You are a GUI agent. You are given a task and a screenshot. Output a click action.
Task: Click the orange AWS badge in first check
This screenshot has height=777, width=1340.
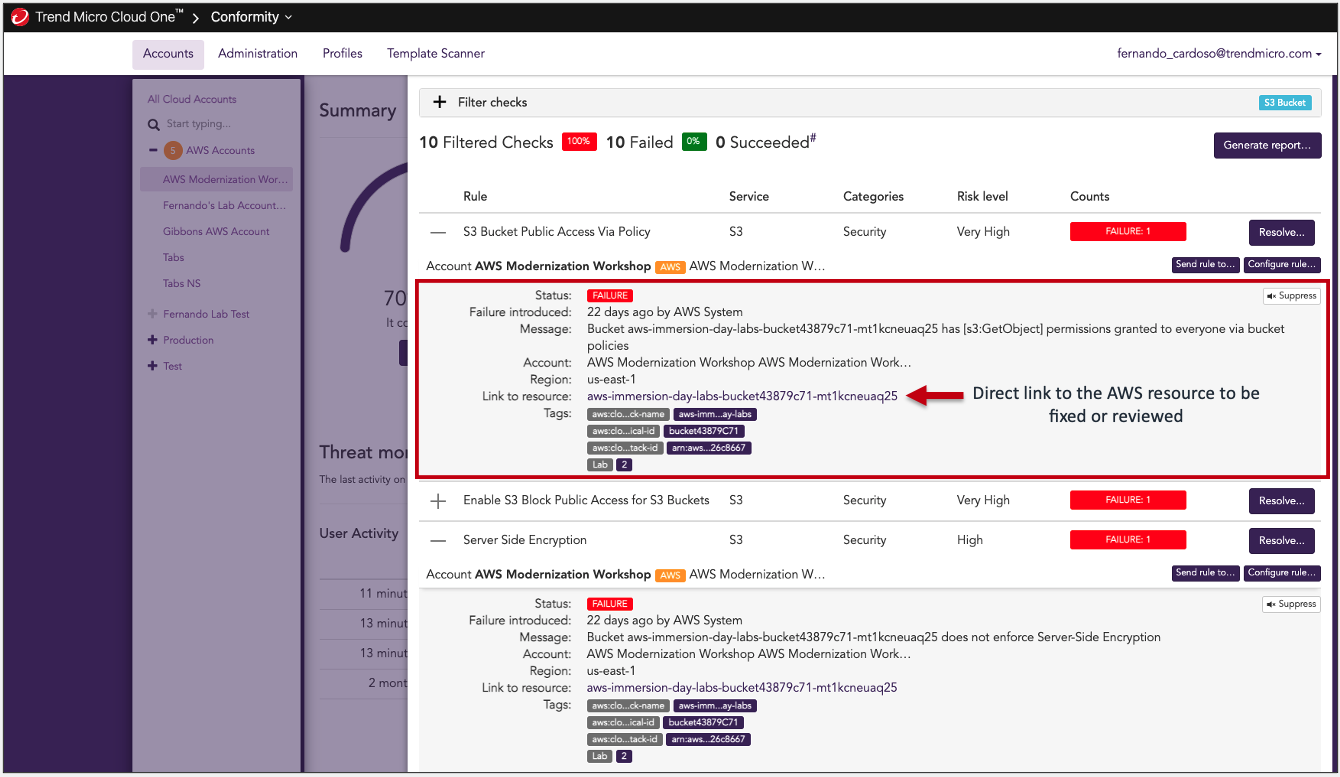[670, 267]
